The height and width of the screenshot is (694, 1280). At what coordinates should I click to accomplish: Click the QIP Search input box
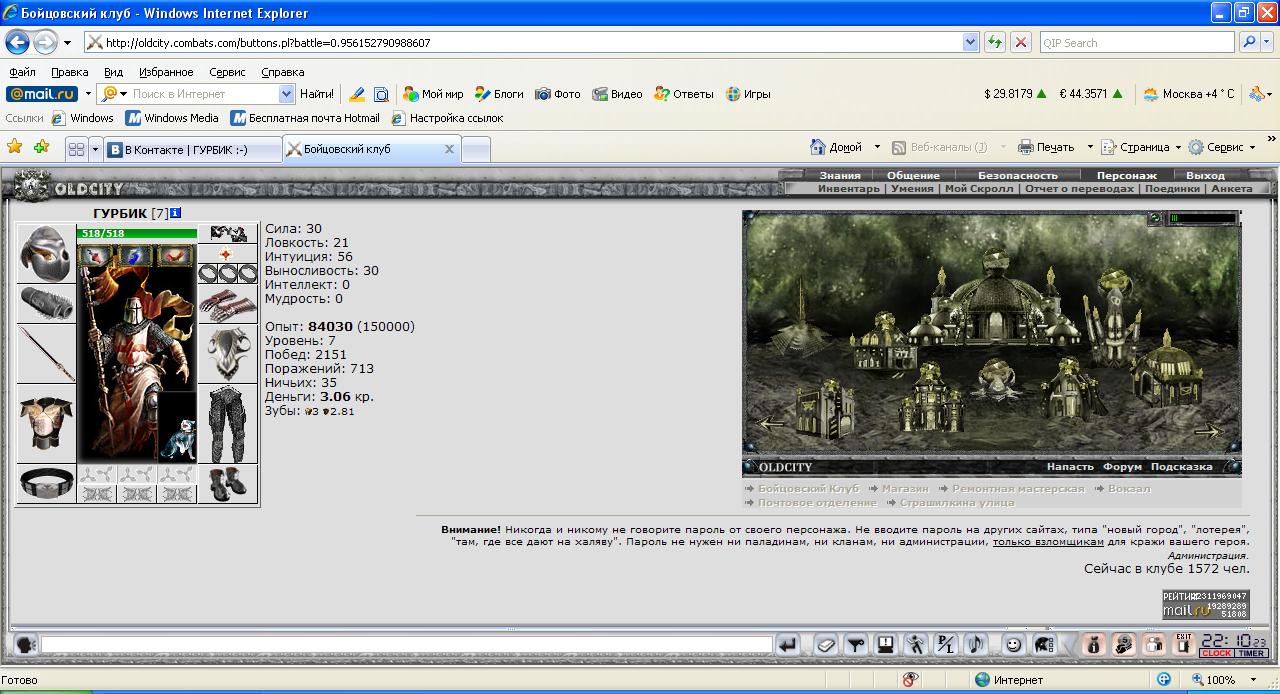1137,42
